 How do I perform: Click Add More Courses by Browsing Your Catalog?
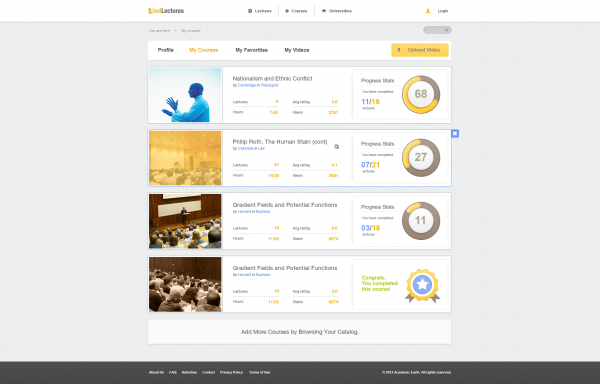click(x=300, y=332)
